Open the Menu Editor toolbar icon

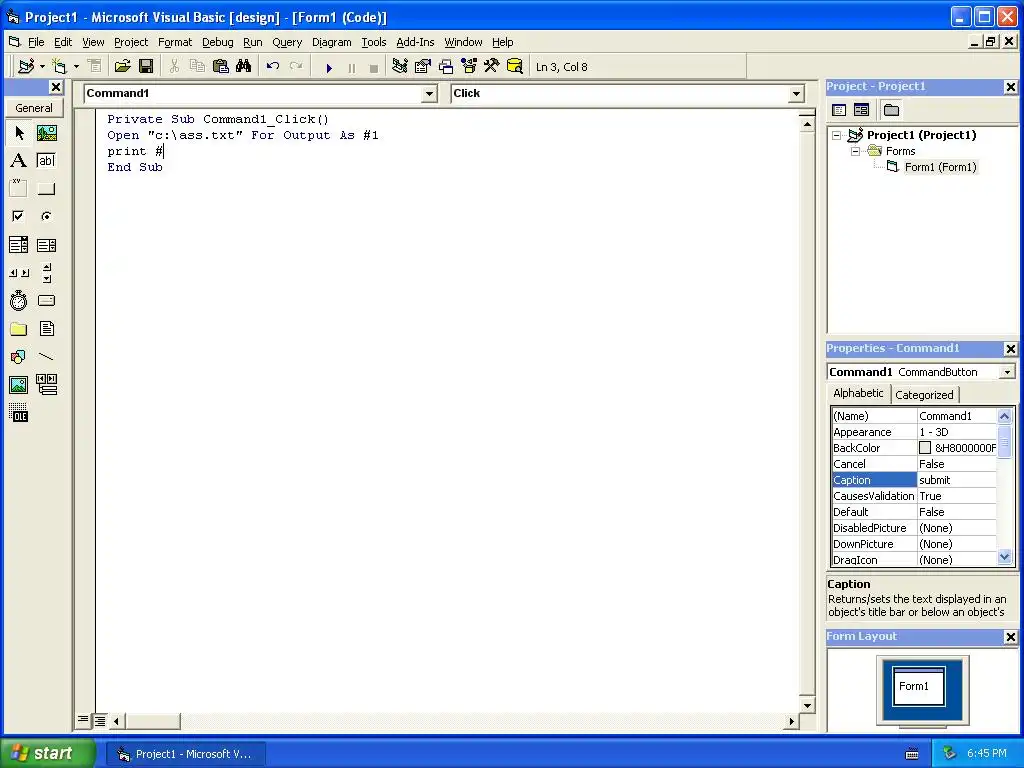400,67
